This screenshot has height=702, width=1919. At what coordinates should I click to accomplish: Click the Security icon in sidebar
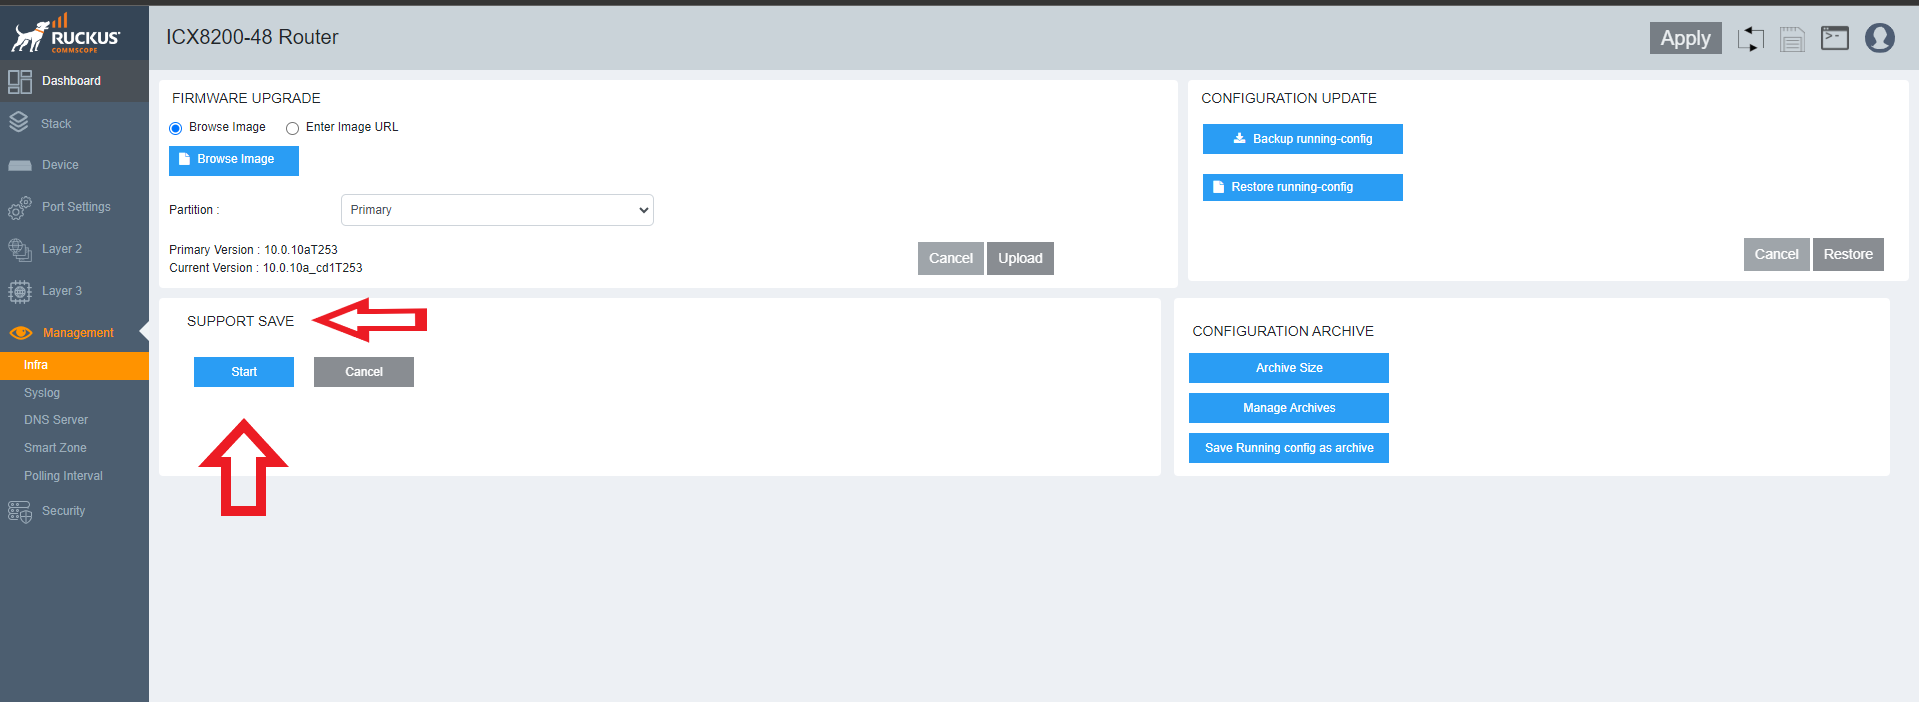[x=20, y=511]
